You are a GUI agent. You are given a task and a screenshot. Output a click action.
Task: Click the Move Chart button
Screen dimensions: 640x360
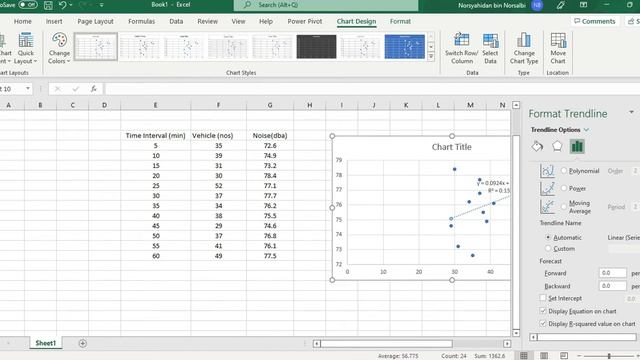click(x=558, y=49)
